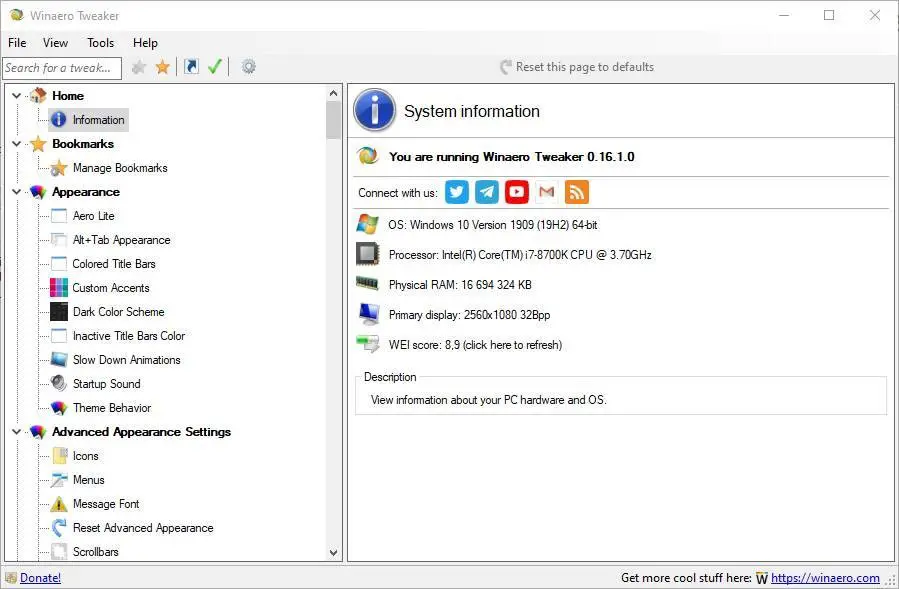Open the Aero Lite tweak
The height and width of the screenshot is (589, 899).
point(93,216)
